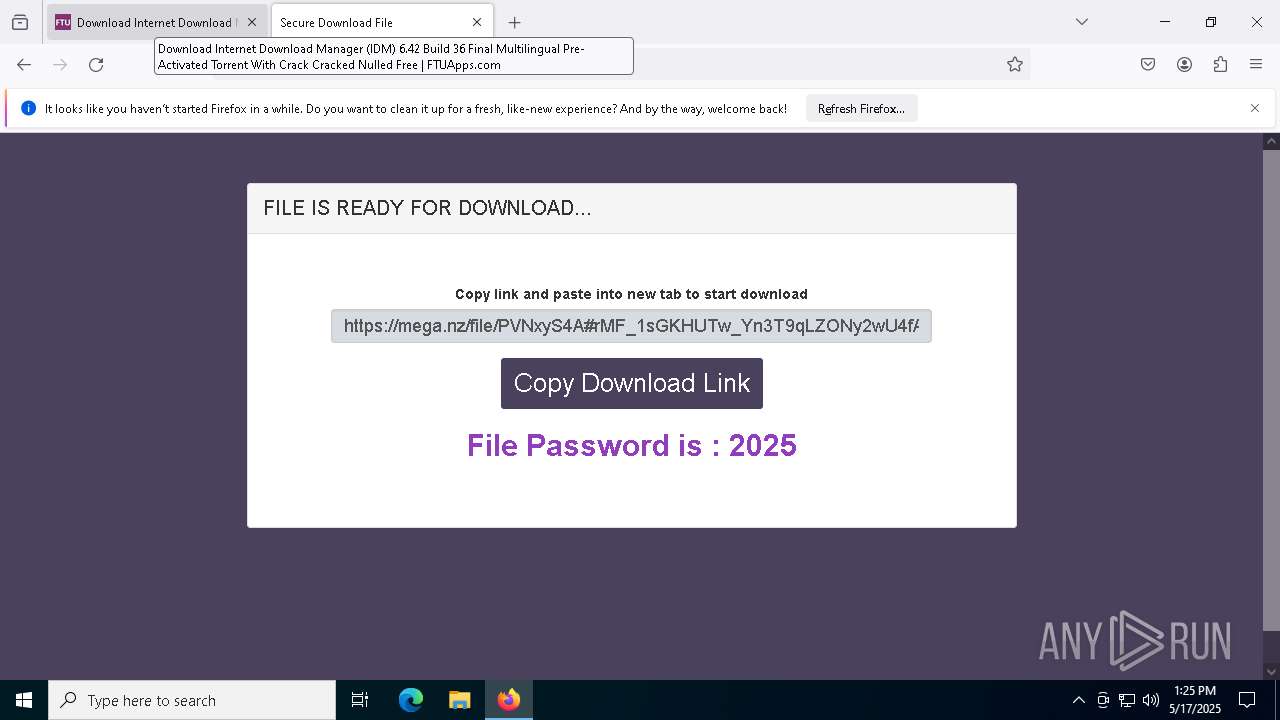This screenshot has height=720, width=1280.
Task: Open Extensions puzzle icon
Action: pos(1220,64)
